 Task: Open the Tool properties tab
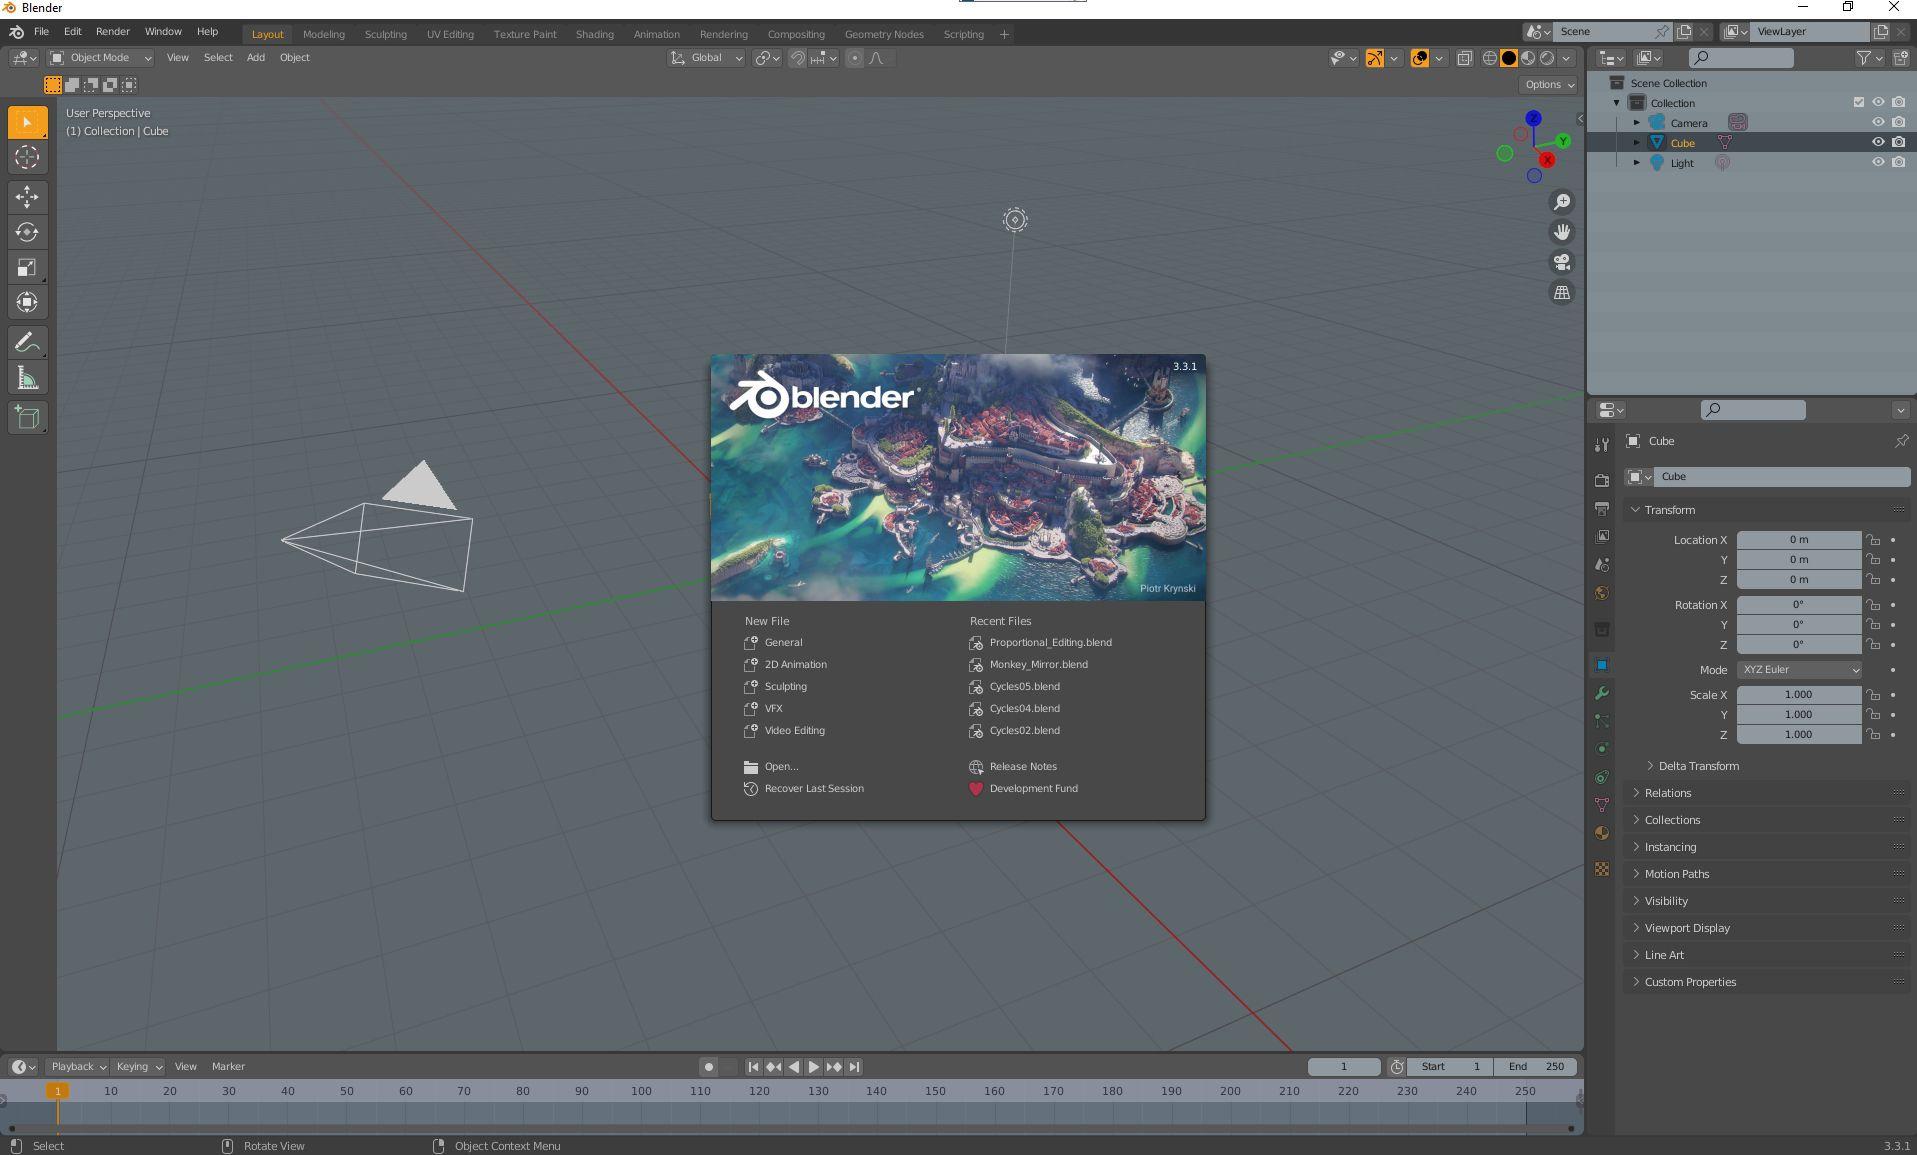(1602, 444)
